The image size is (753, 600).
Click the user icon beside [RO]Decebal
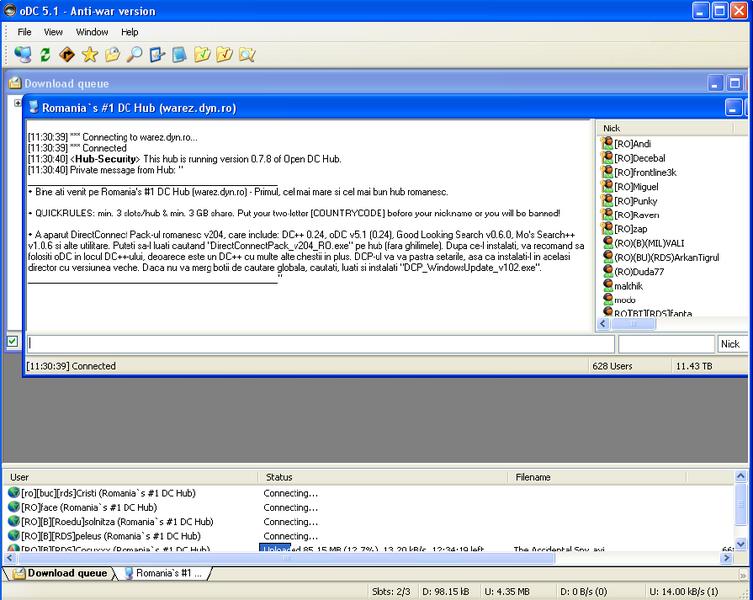click(607, 158)
